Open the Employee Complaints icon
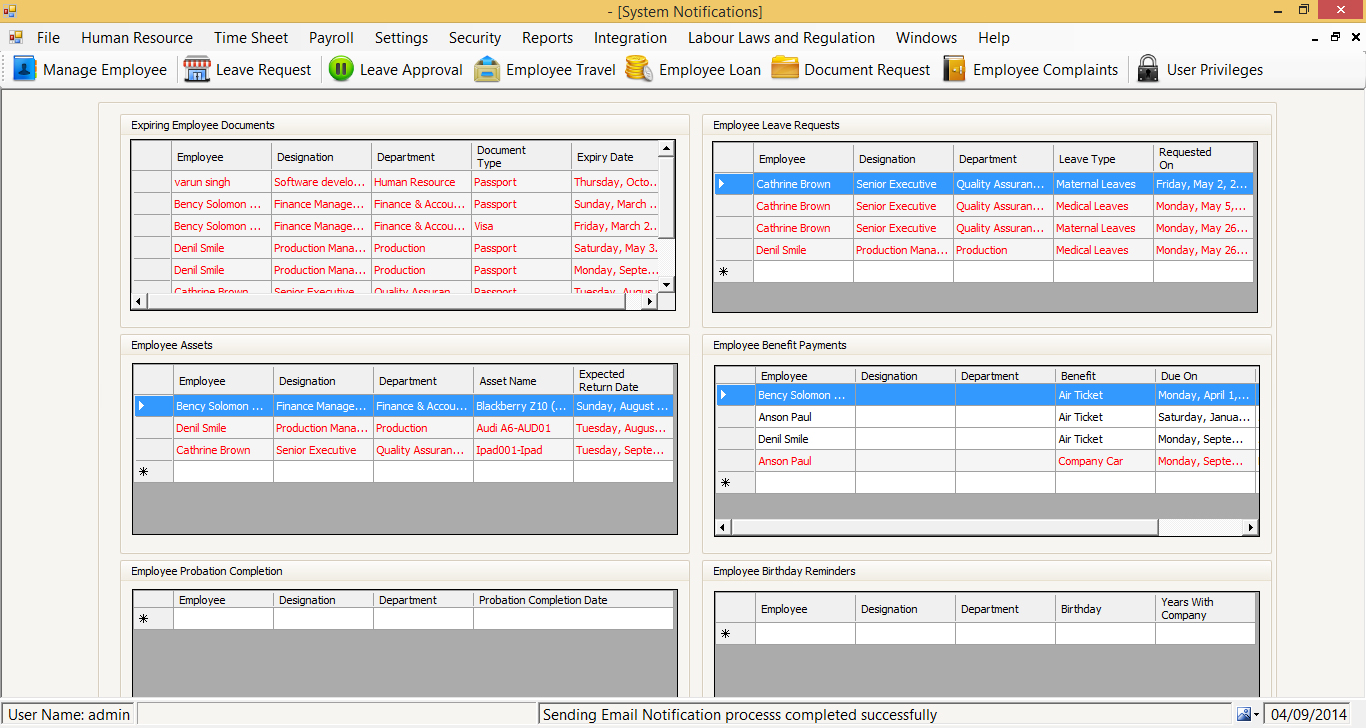 click(x=954, y=69)
